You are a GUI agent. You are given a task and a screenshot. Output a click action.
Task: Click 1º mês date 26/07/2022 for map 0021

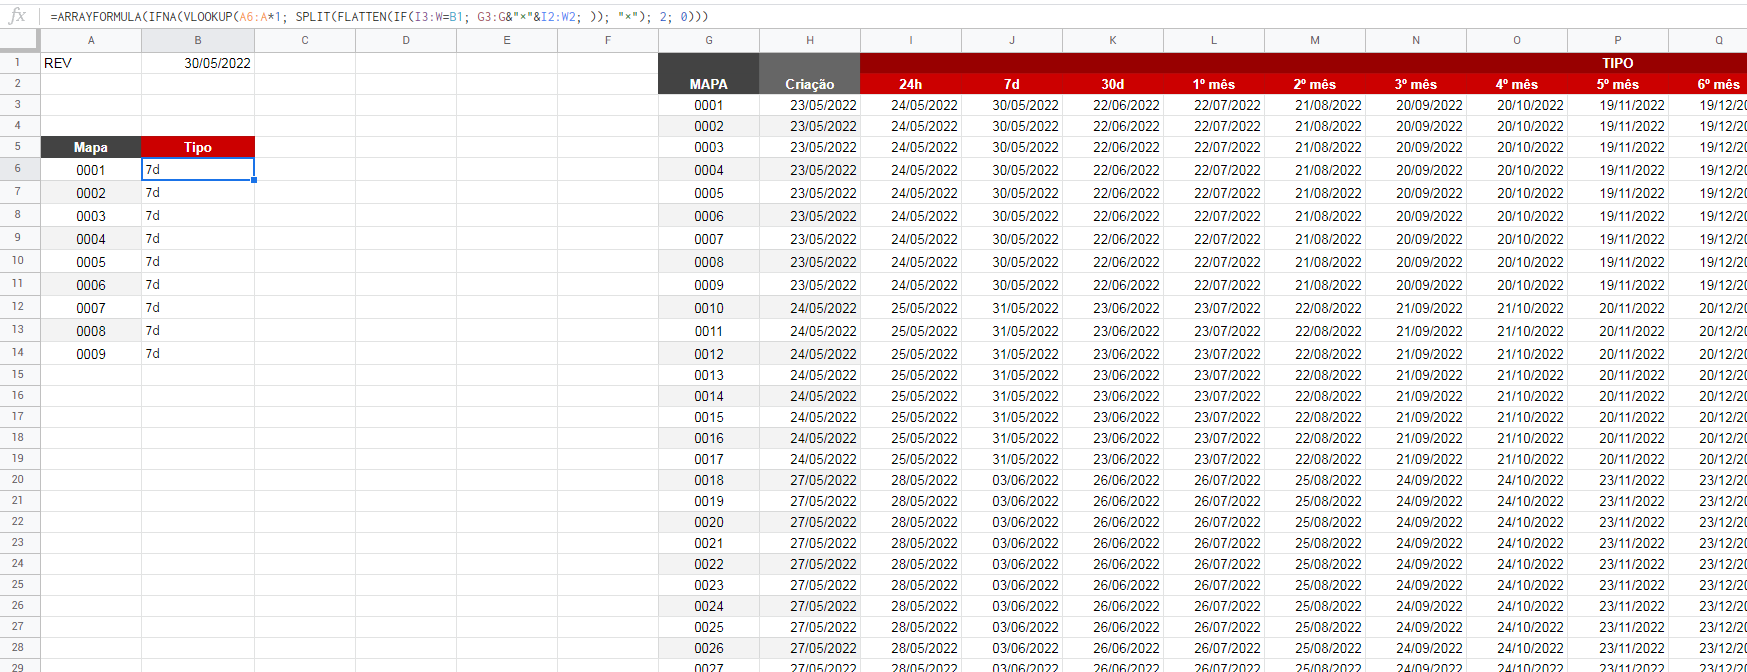1214,543
